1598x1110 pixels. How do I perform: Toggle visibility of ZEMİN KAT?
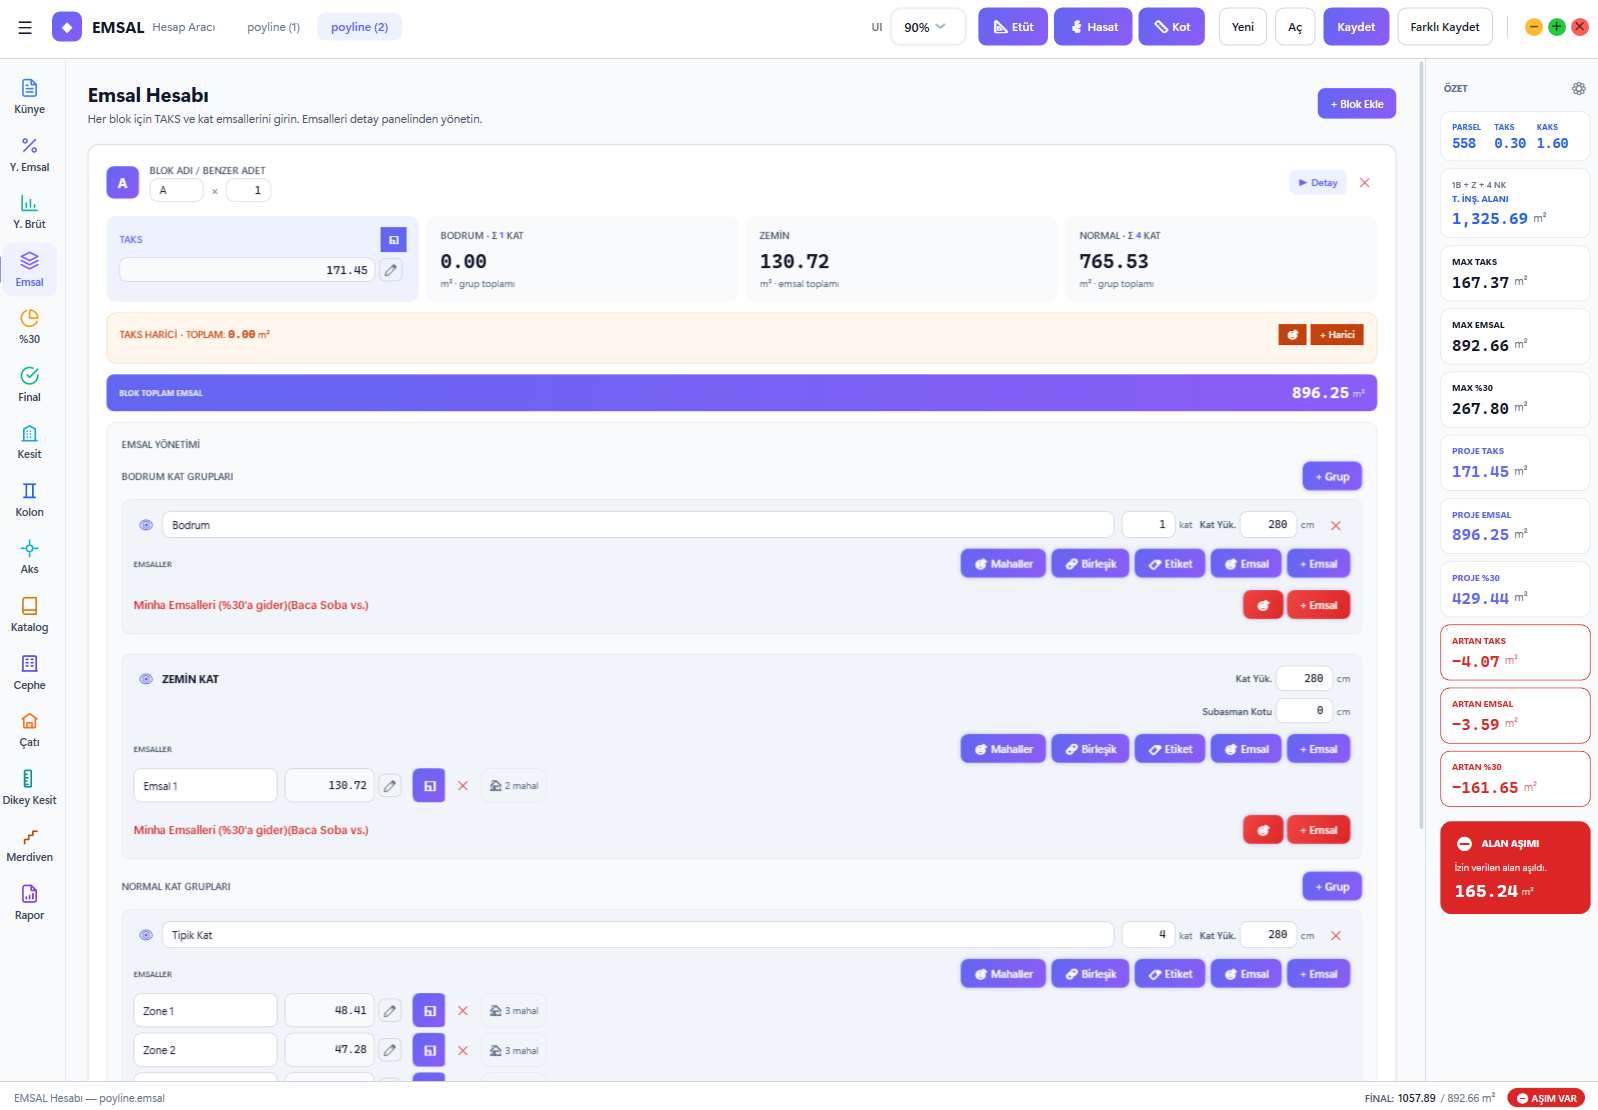click(x=146, y=679)
